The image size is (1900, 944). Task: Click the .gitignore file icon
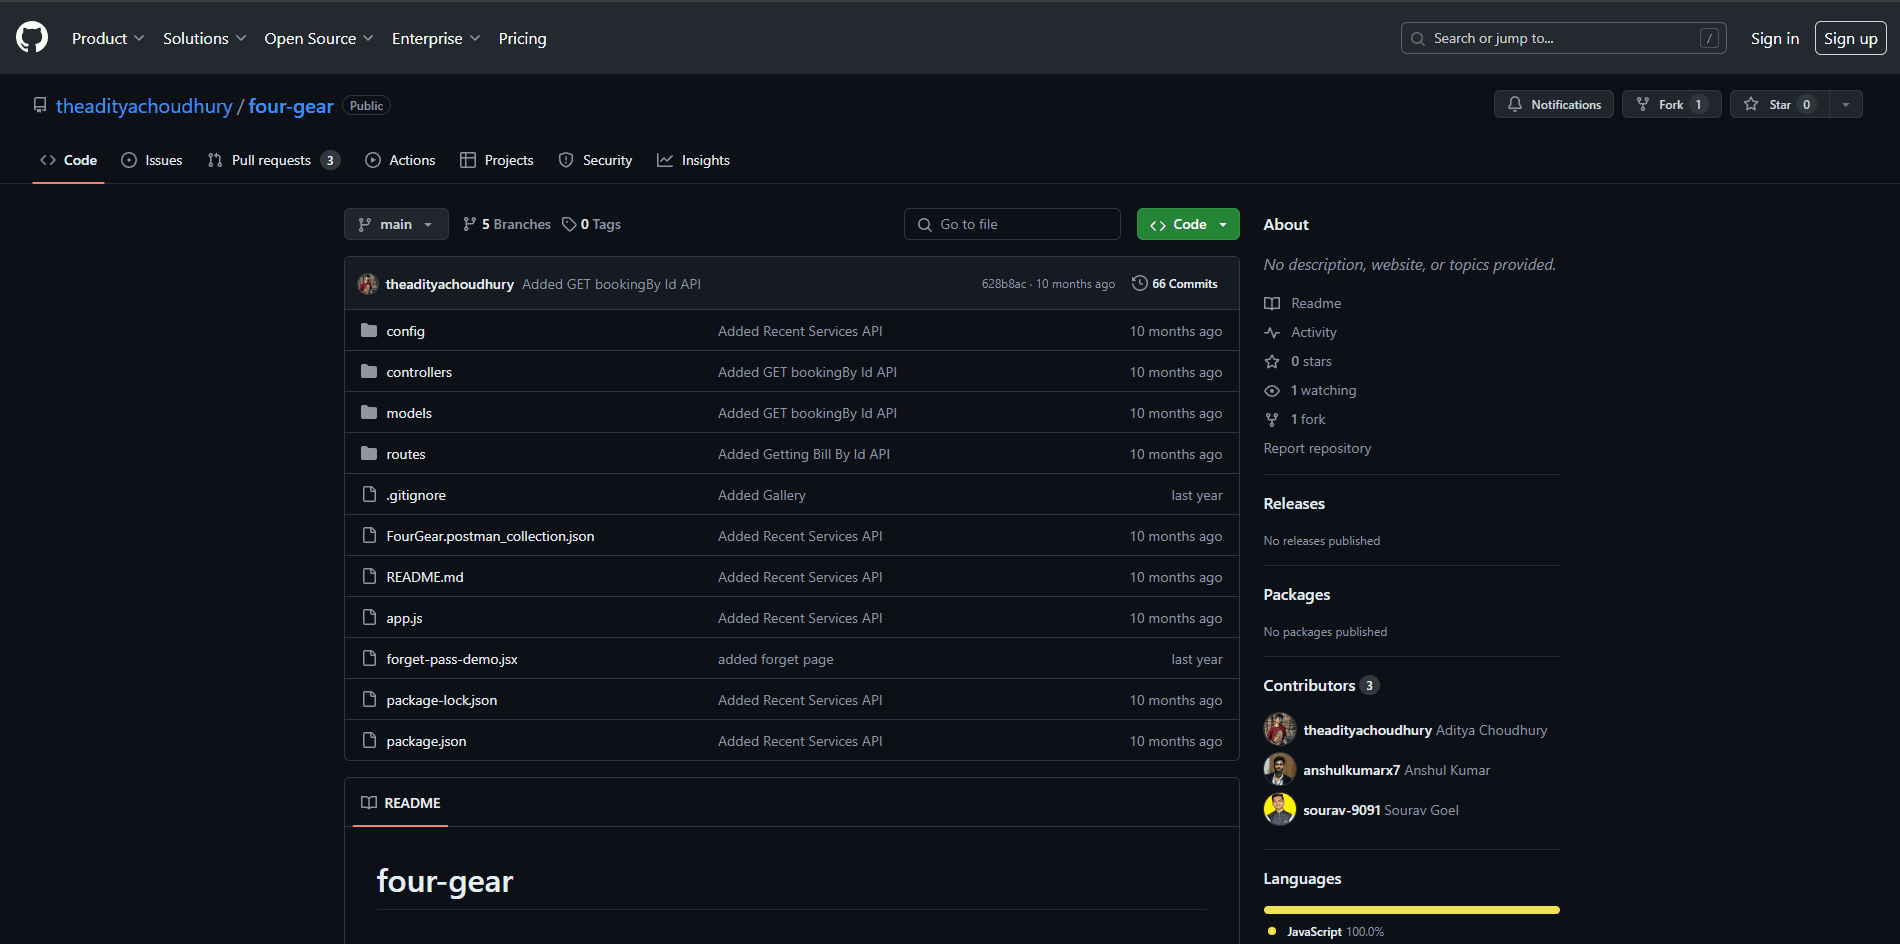tap(369, 495)
